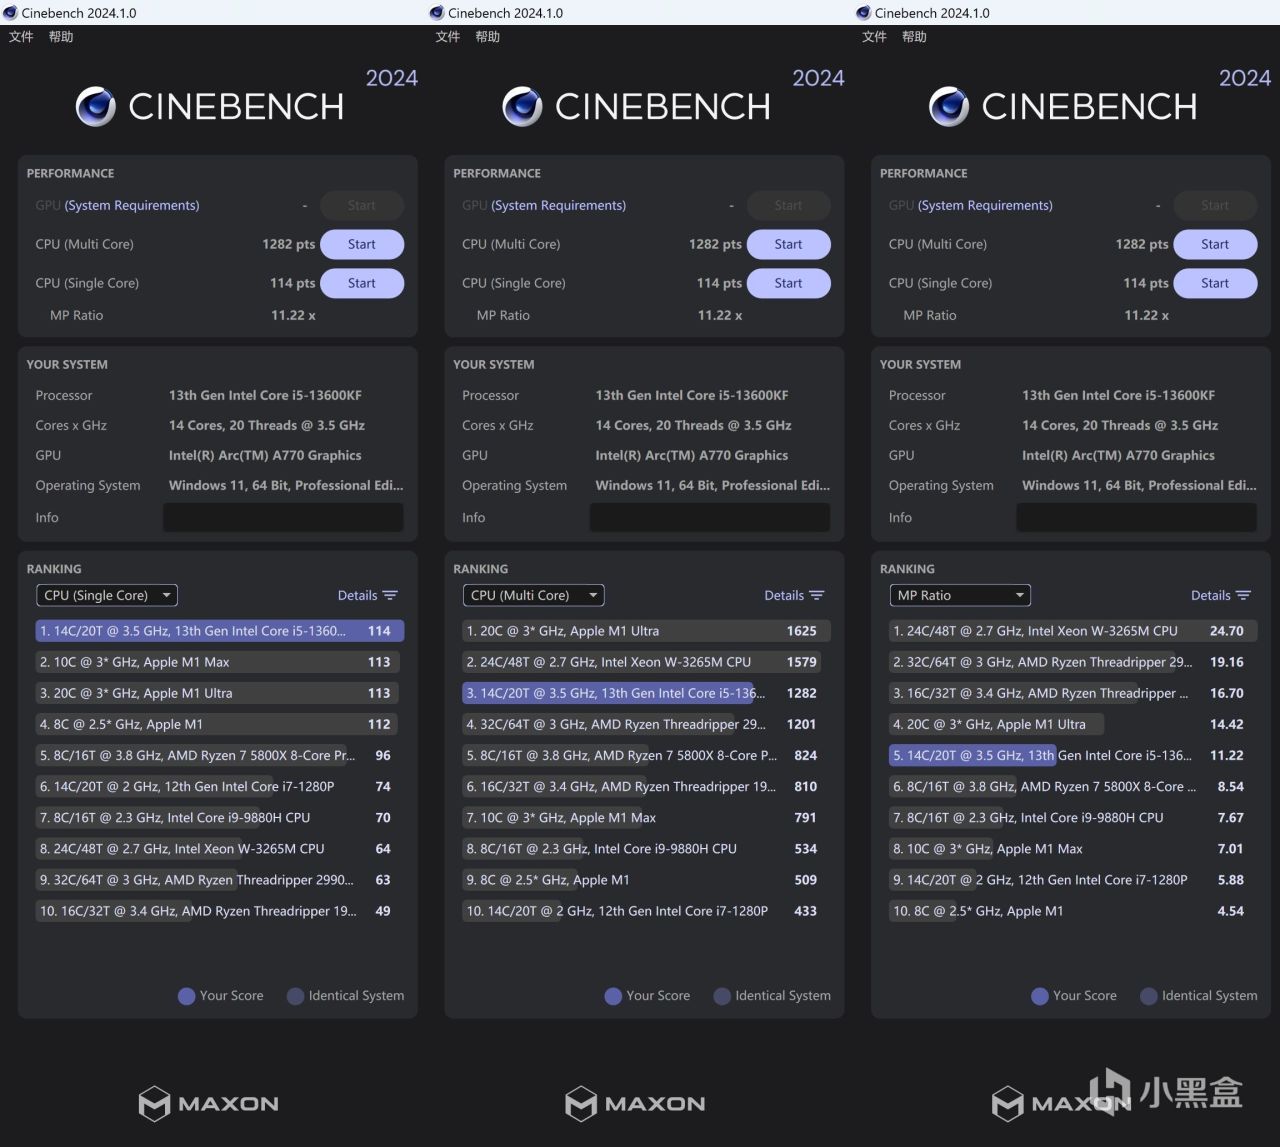This screenshot has width=1280, height=1147.
Task: Select highlighted i5-13600KF row scoring 1282
Action: click(x=646, y=693)
